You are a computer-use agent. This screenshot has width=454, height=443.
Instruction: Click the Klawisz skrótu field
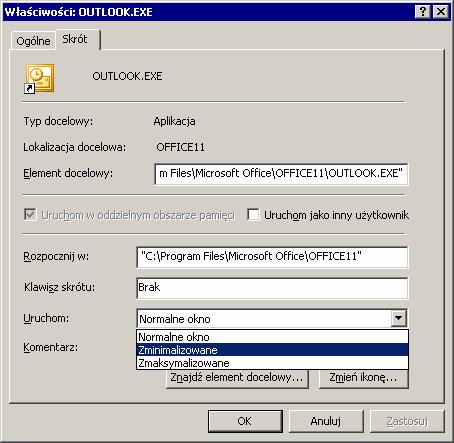pos(272,288)
